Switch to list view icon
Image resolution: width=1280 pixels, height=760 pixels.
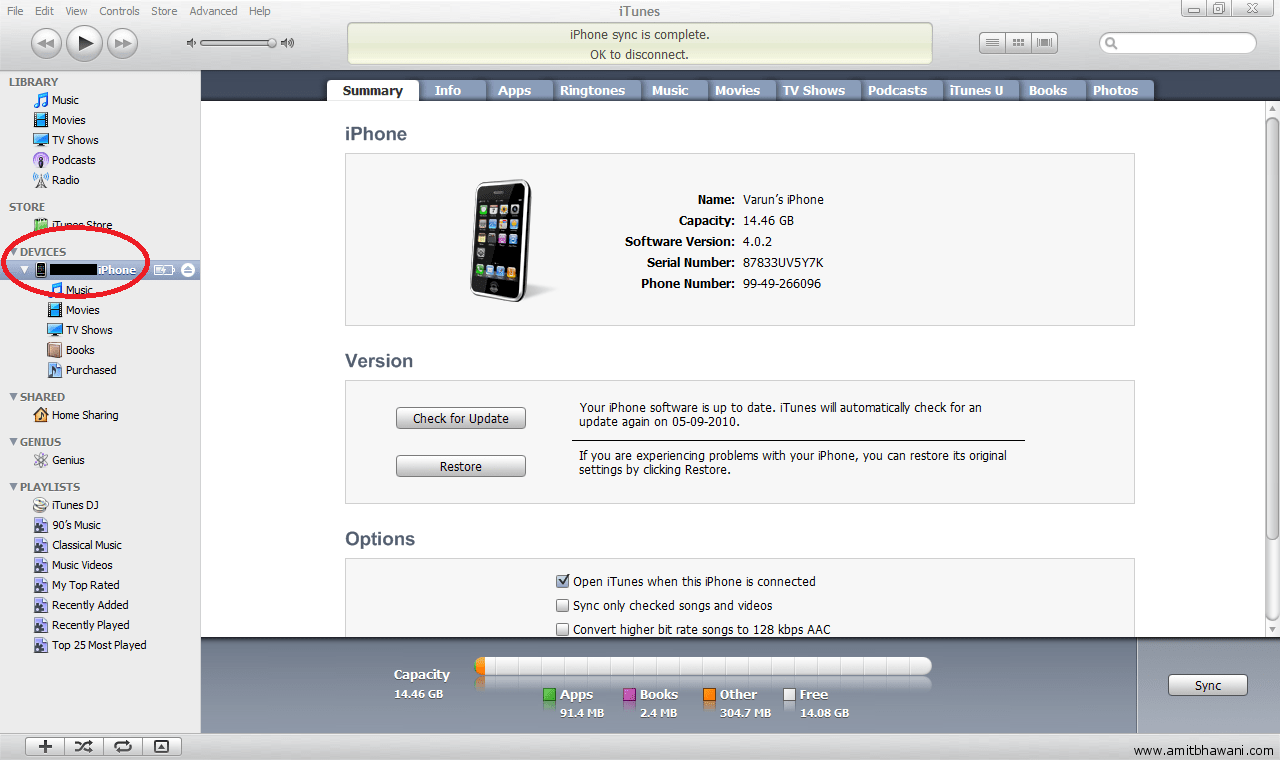coord(992,43)
